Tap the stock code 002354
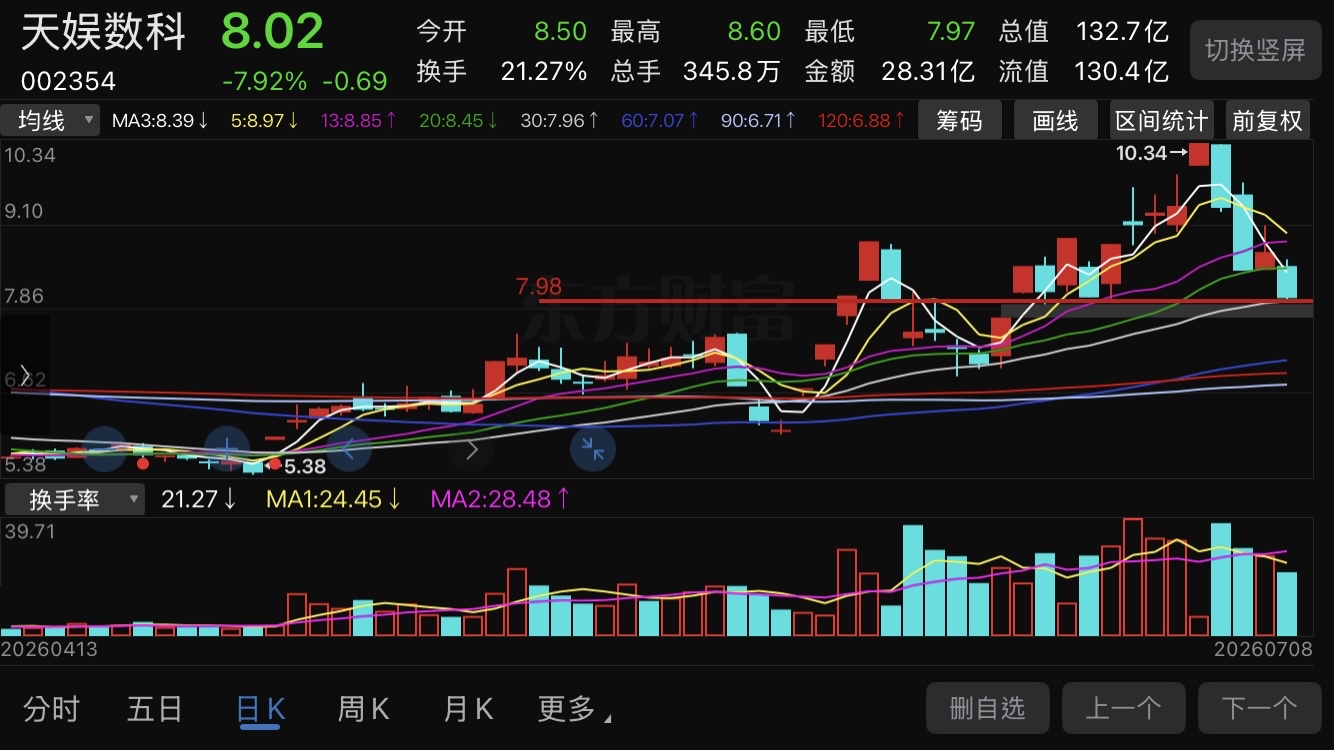The height and width of the screenshot is (750, 1334). tap(69, 81)
